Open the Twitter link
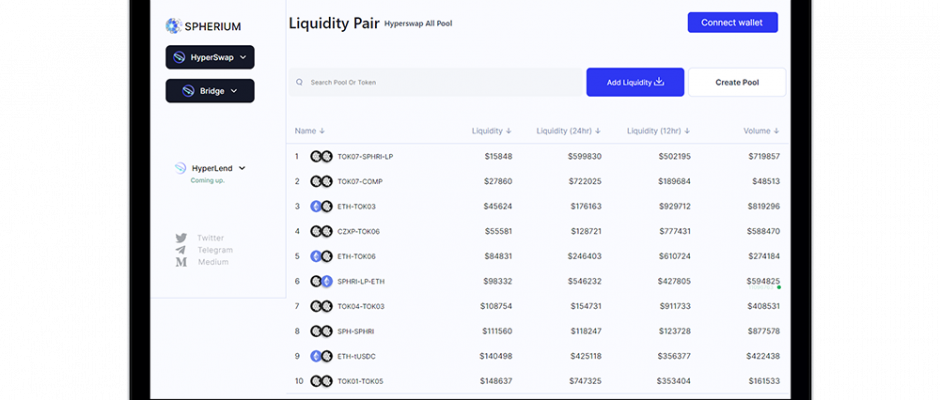This screenshot has width=940, height=400. 210,238
